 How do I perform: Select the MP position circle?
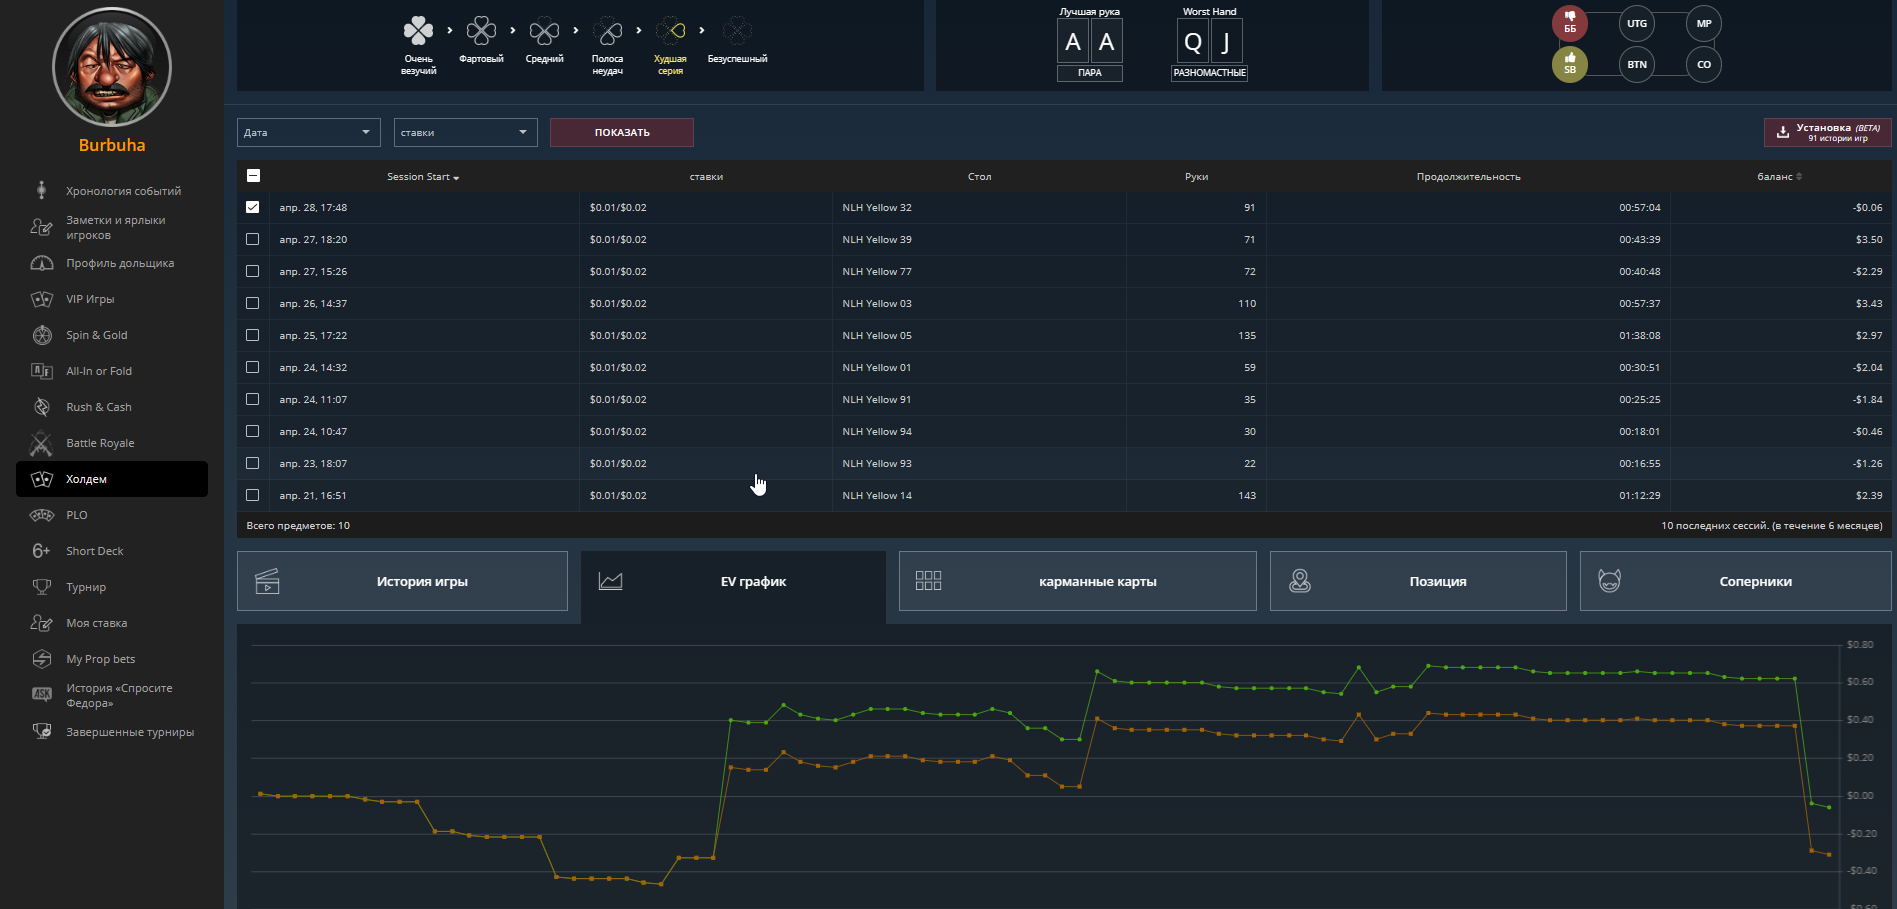click(1704, 24)
